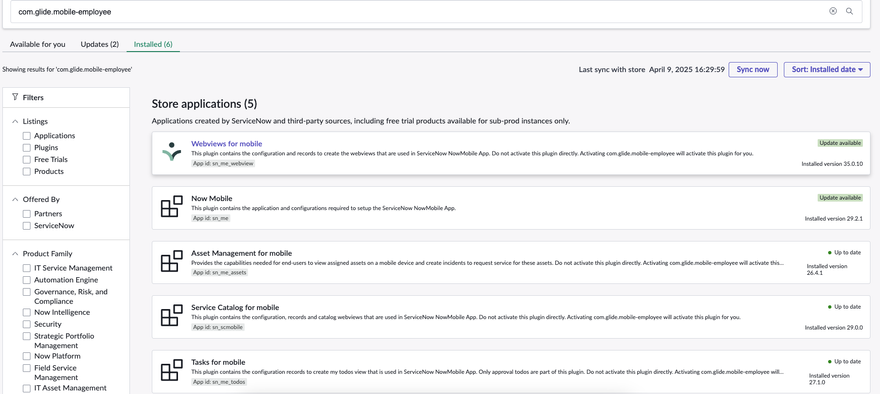Screen dimensions: 880x394
Task: Click the Now Mobile app icon
Action: (x=171, y=207)
